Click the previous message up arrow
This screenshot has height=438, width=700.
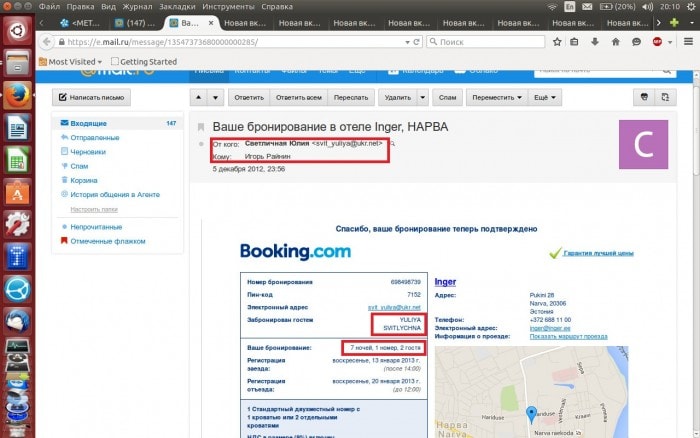200,97
